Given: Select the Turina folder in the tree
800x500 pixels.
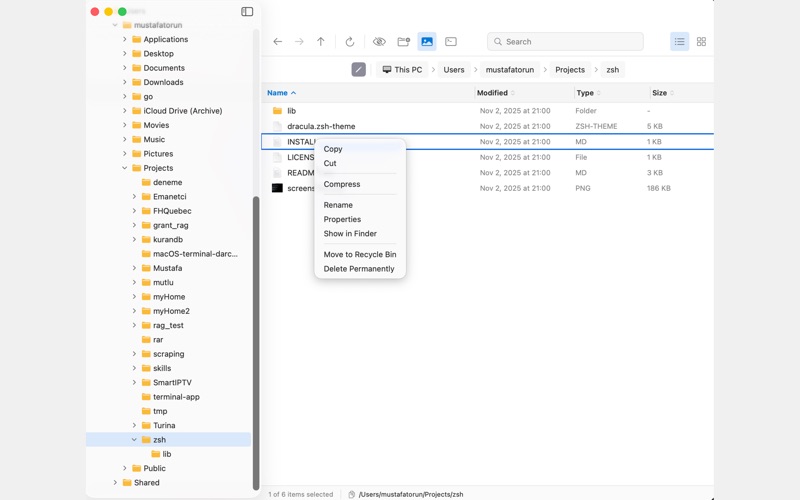Looking at the screenshot, I should pos(164,425).
